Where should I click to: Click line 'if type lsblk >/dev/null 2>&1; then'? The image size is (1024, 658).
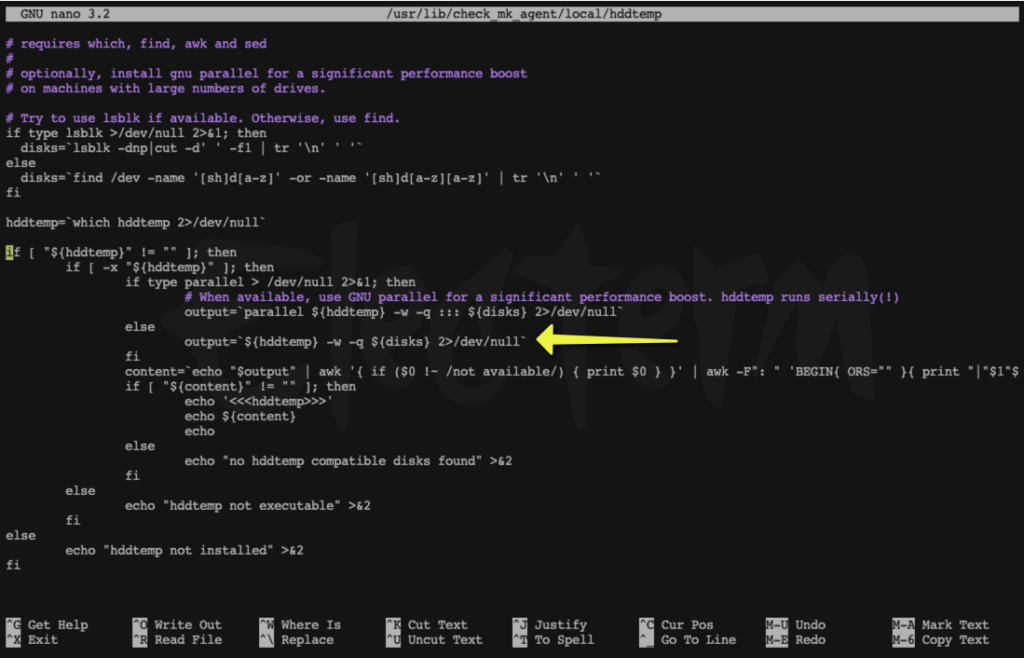click(136, 133)
